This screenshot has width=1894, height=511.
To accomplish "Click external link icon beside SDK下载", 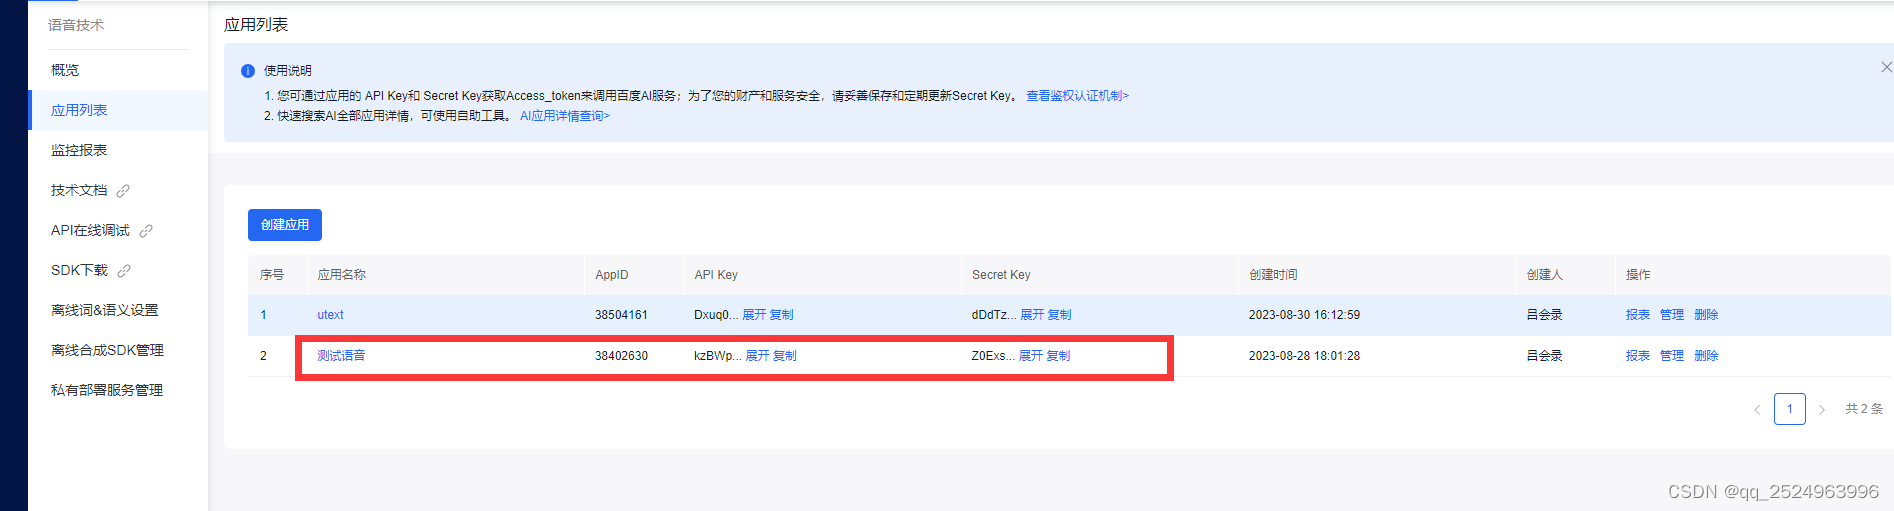I will pyautogui.click(x=124, y=271).
